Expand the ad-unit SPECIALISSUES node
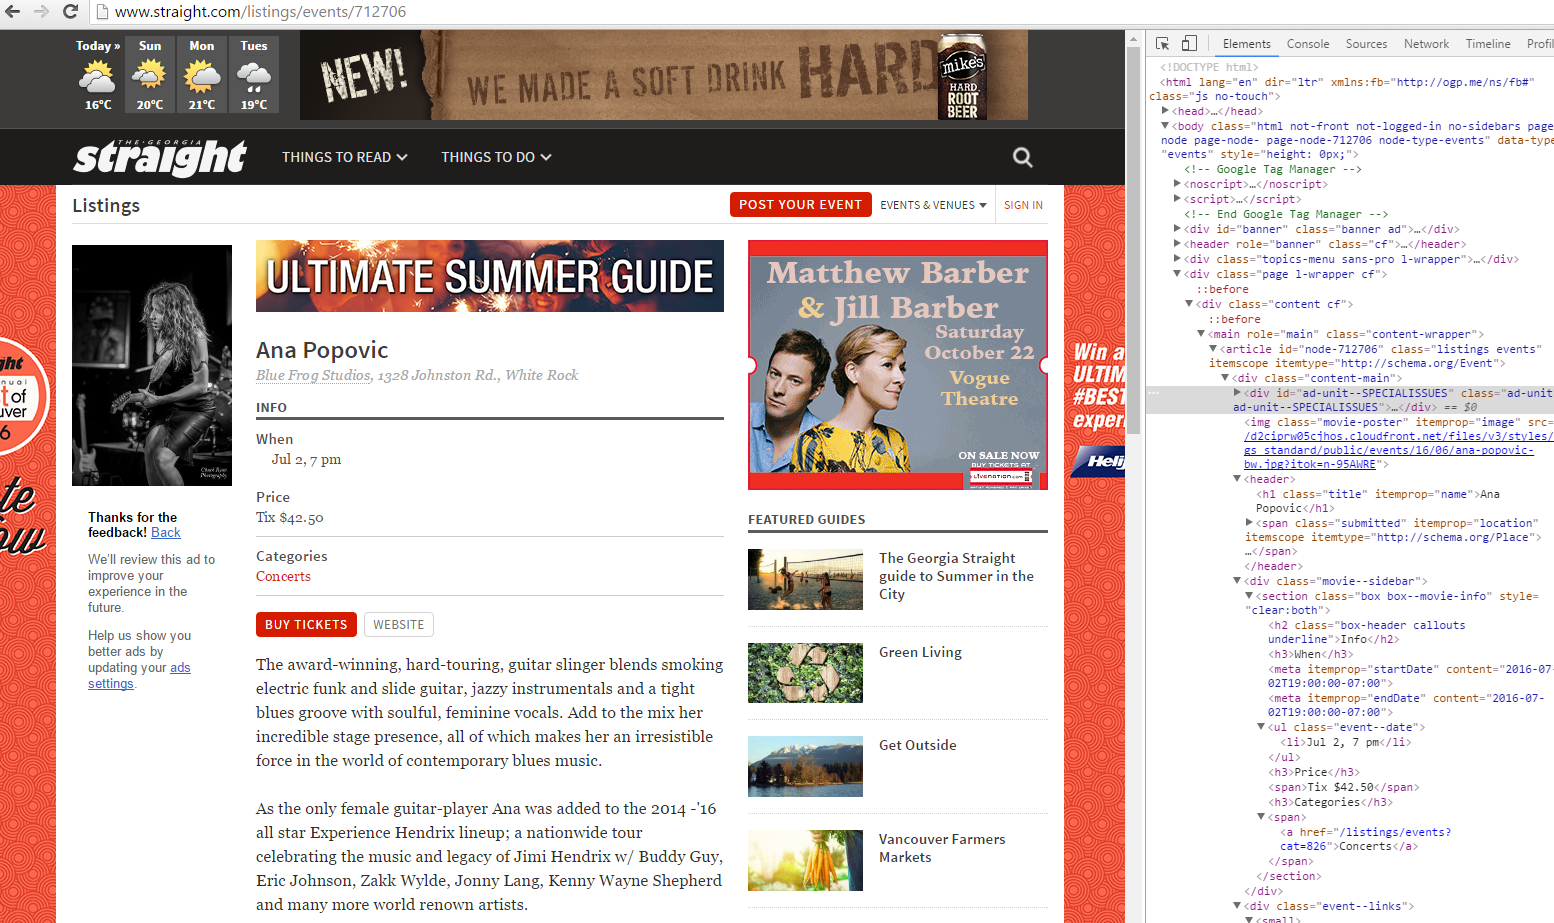The height and width of the screenshot is (923, 1554). coord(1238,393)
